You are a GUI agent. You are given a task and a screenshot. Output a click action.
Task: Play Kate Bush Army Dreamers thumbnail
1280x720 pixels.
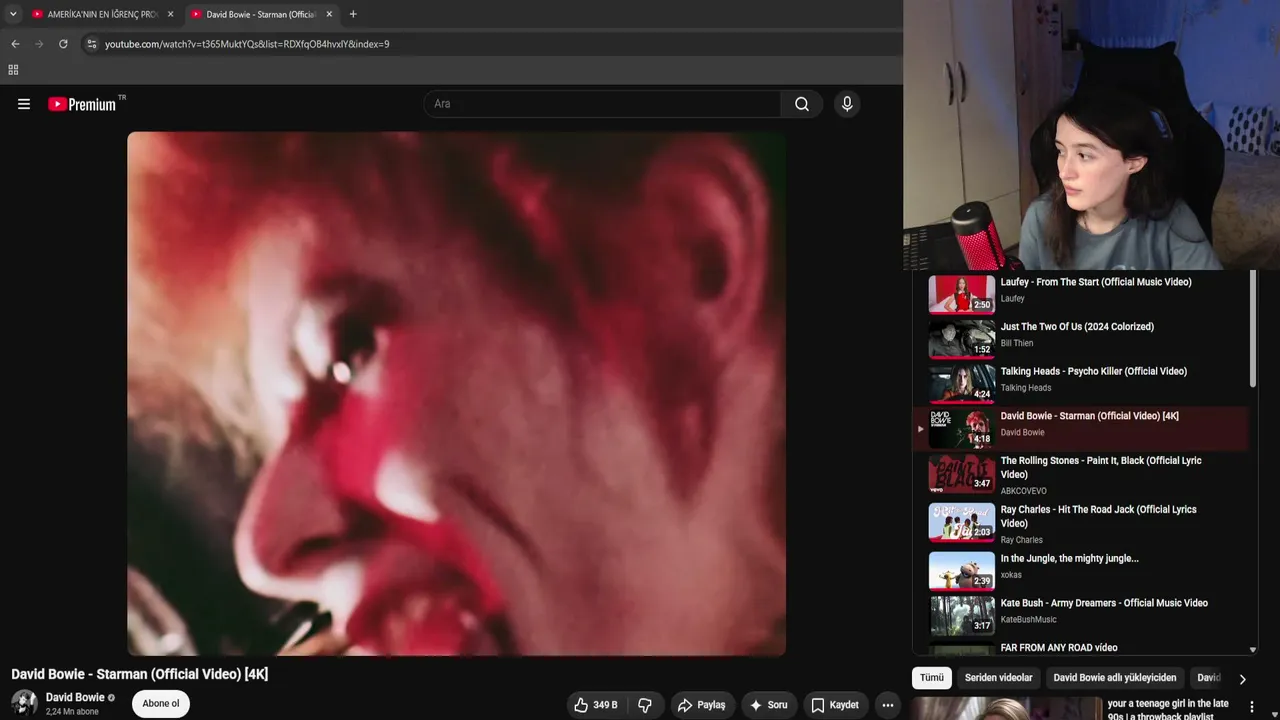coord(962,615)
